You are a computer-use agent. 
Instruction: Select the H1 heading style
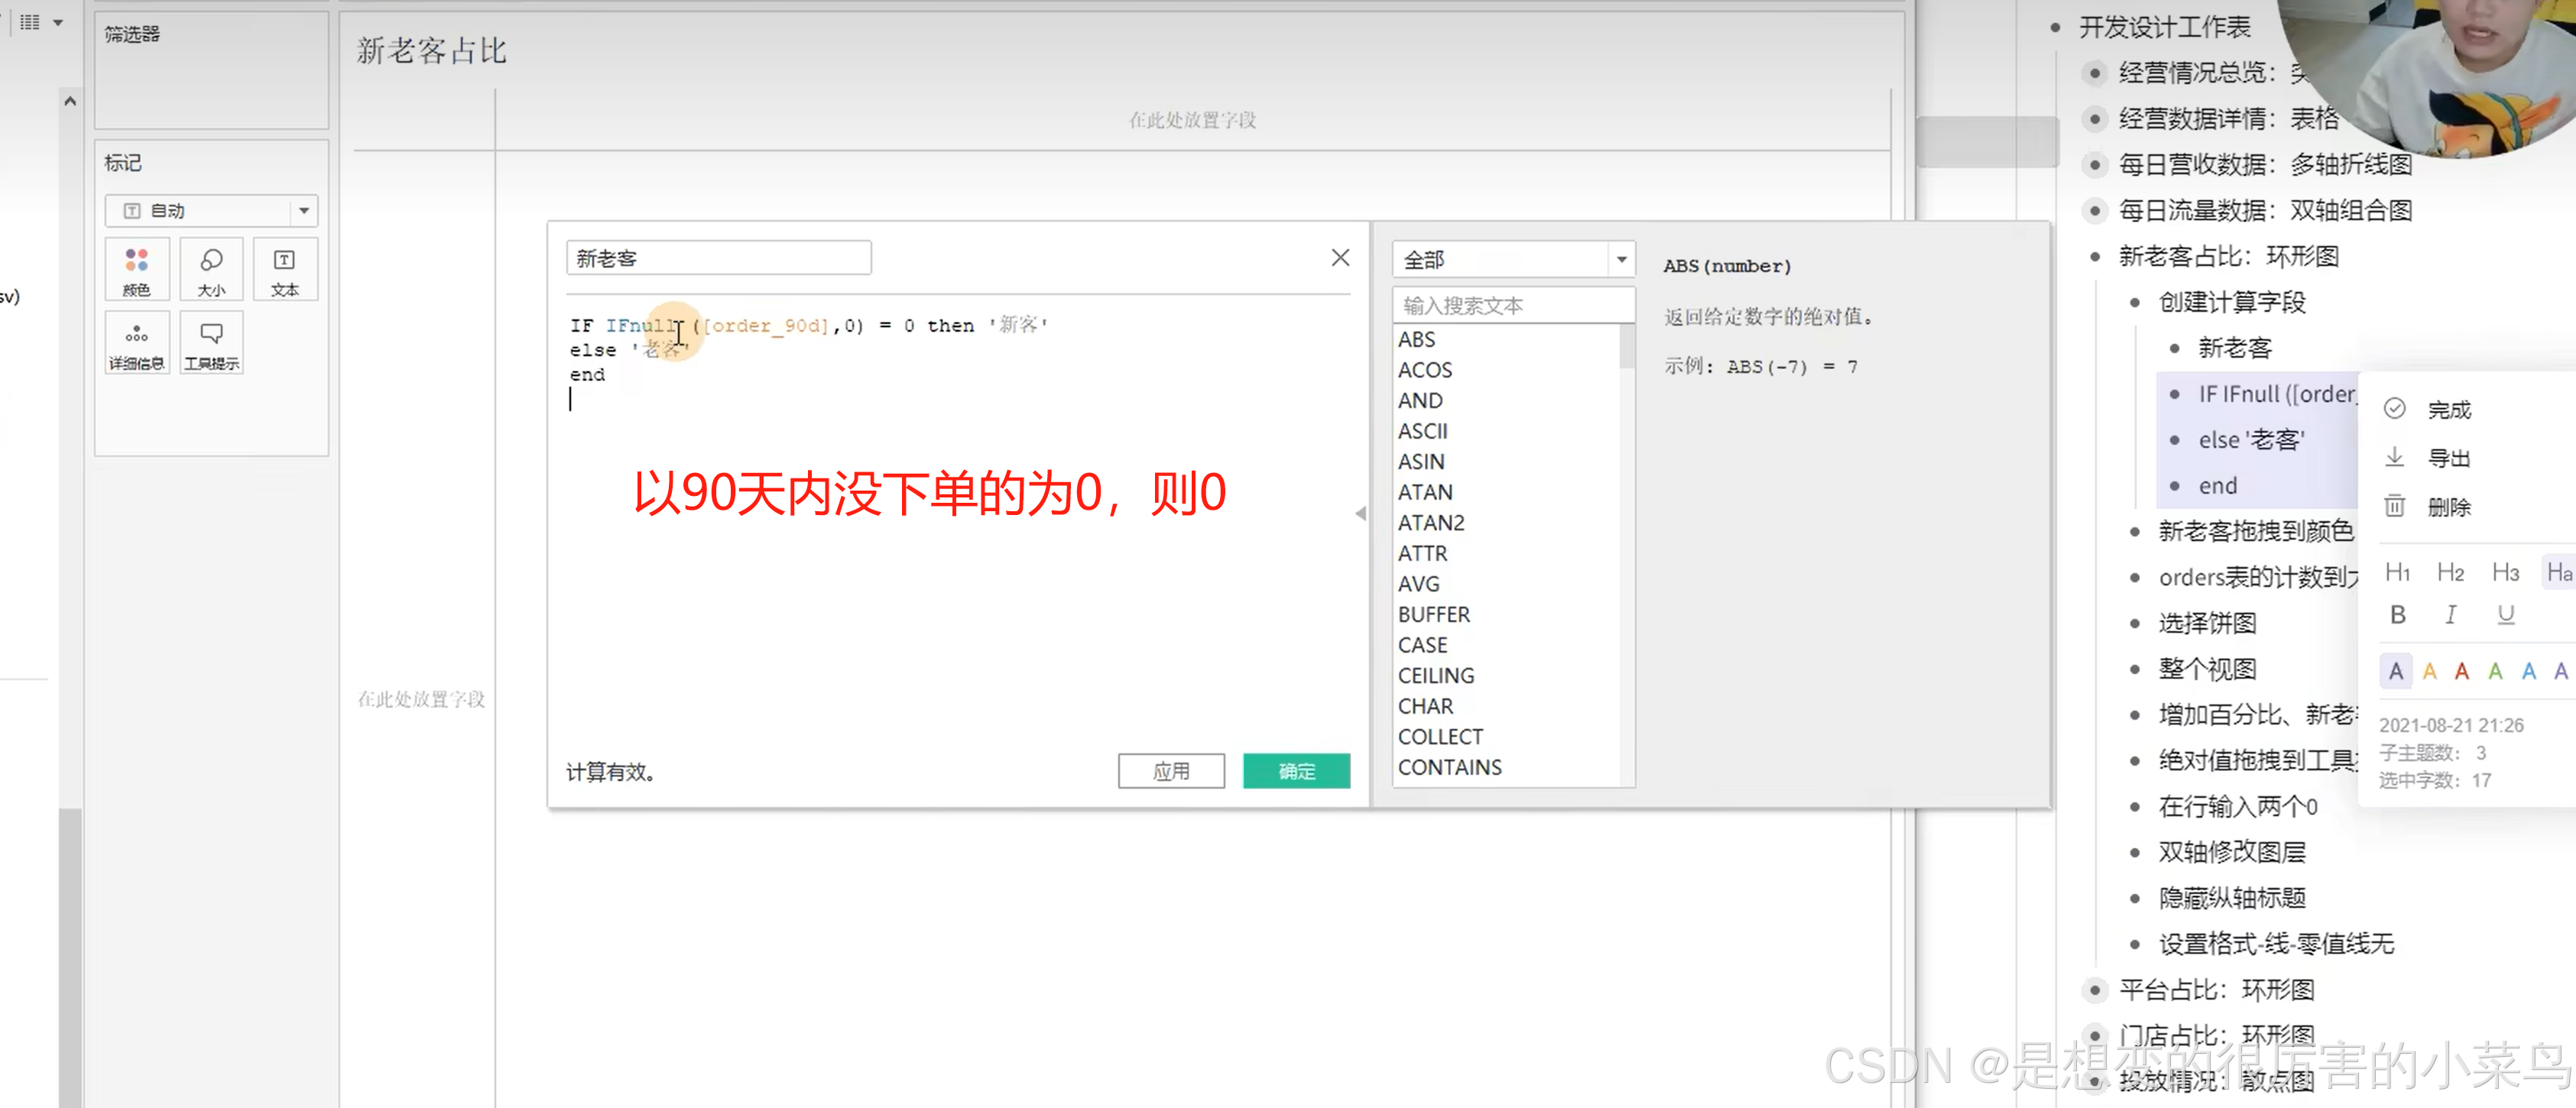tap(2397, 572)
